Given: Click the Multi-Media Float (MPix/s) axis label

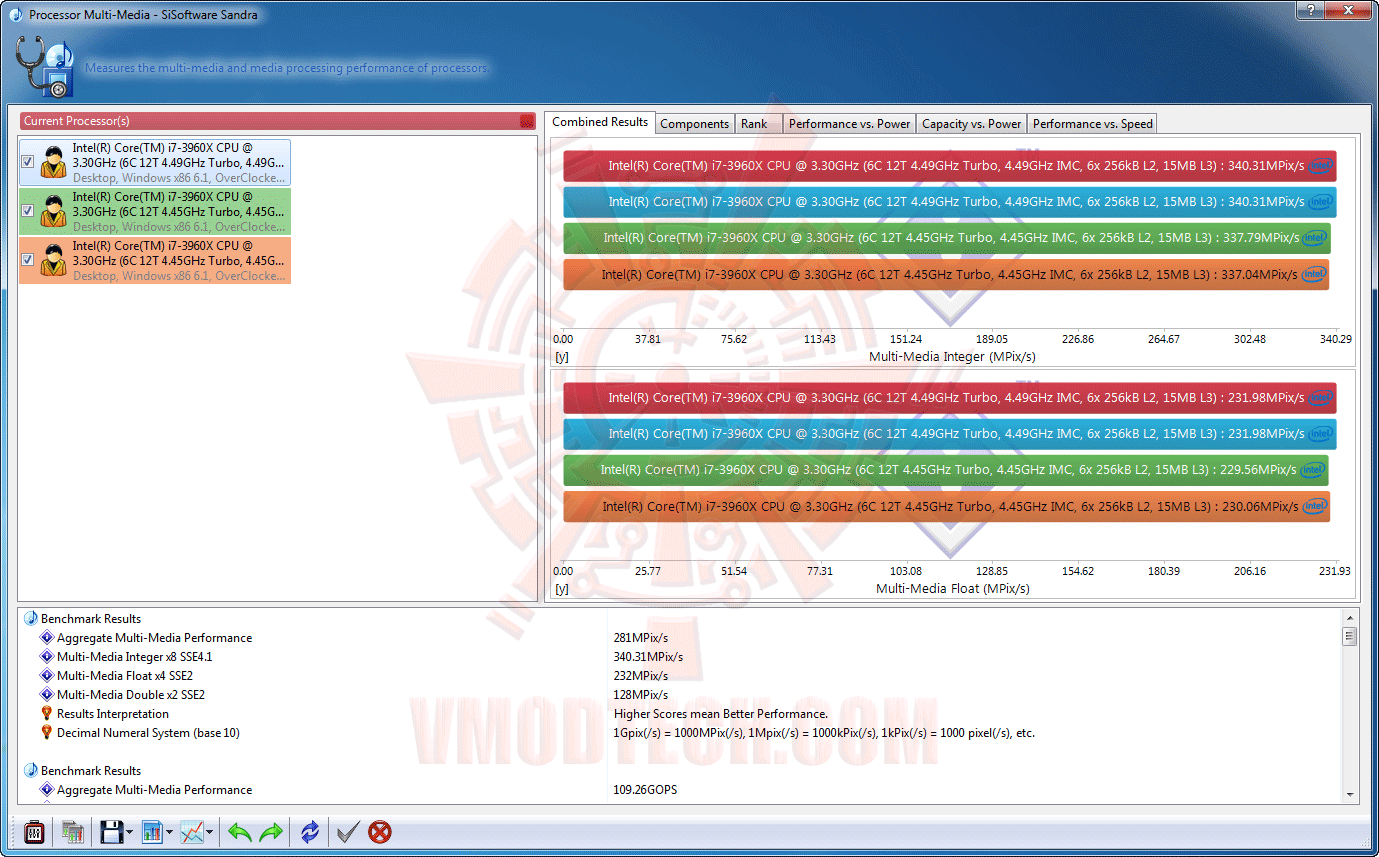Looking at the screenshot, I should pos(953,588).
